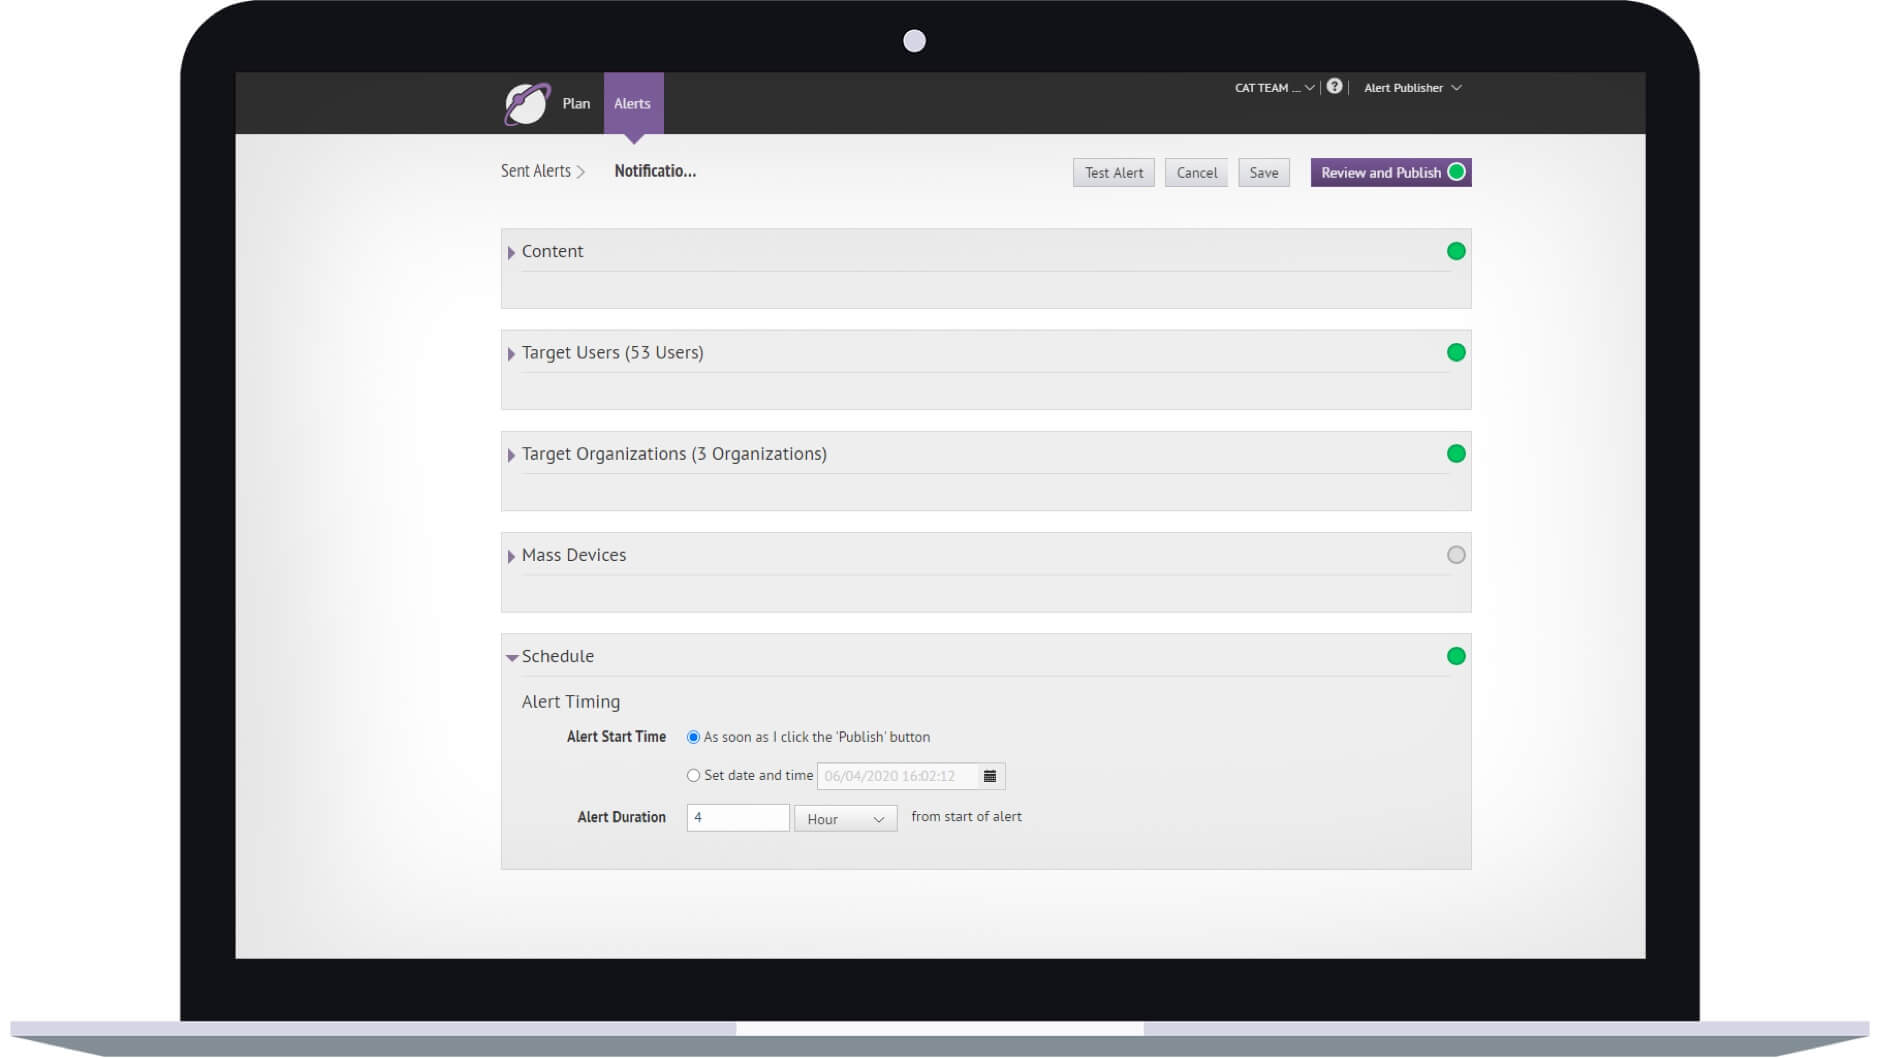Click the Alert Duration number field
The image size is (1880, 1058).
coord(737,818)
